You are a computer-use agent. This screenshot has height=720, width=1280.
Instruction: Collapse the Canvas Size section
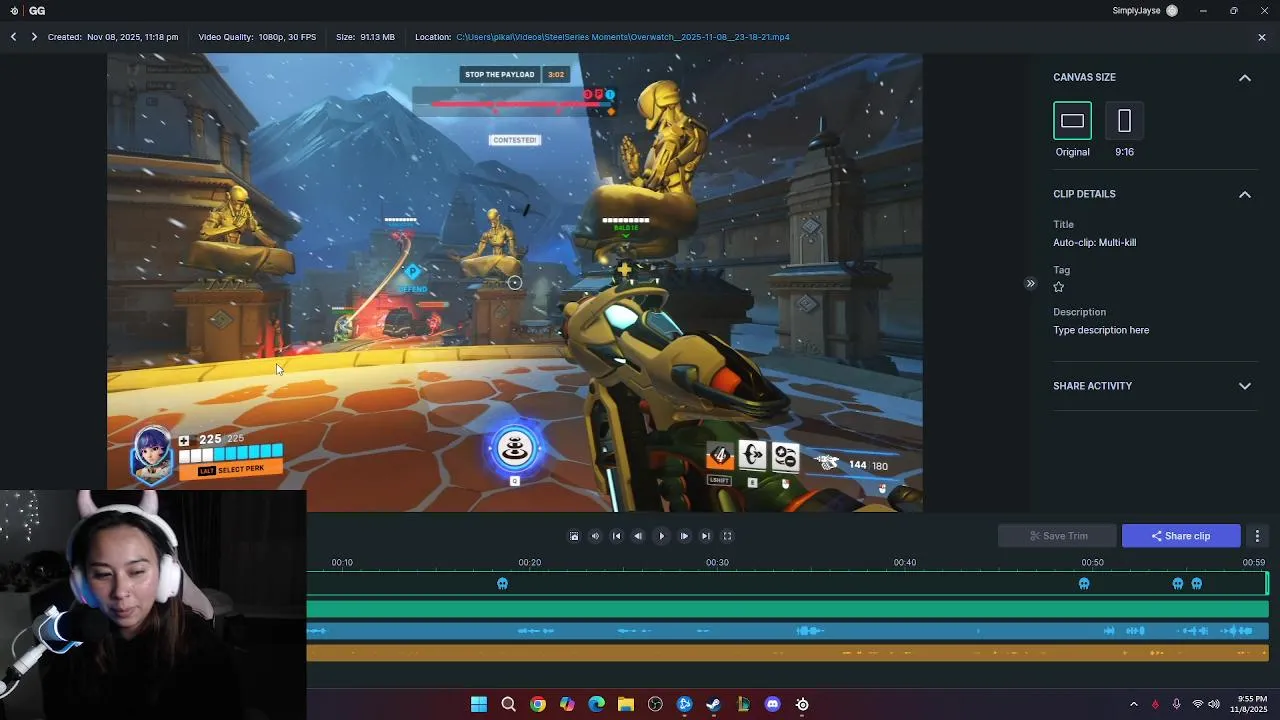pos(1245,77)
